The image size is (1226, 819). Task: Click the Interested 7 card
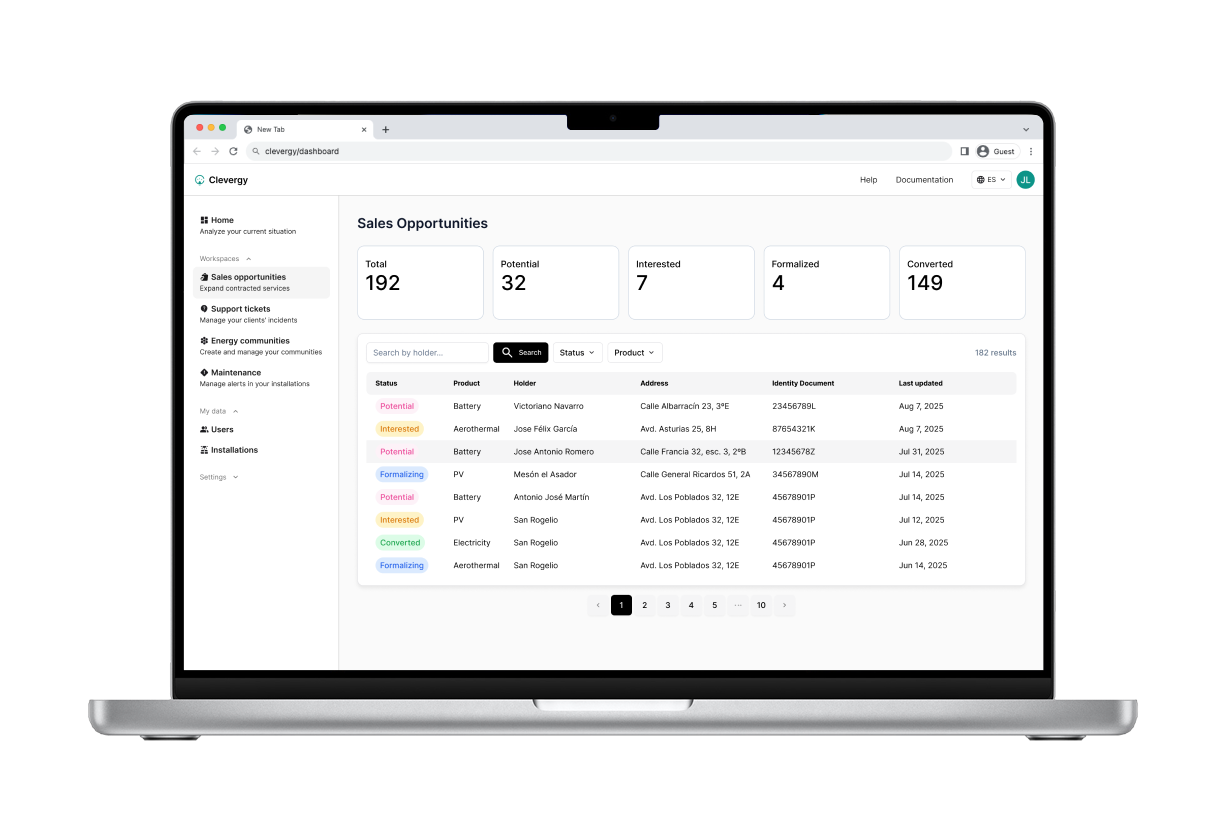click(691, 283)
